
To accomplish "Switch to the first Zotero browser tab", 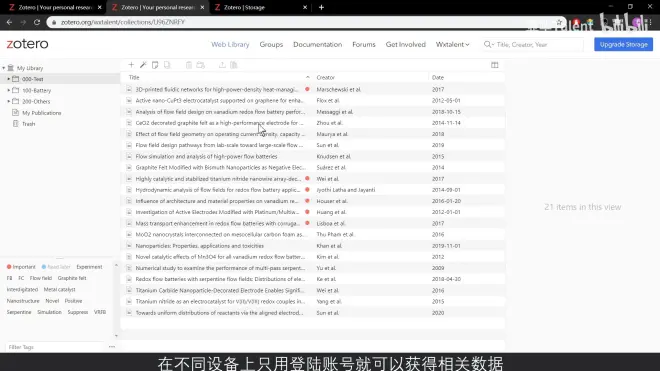I will click(55, 7).
